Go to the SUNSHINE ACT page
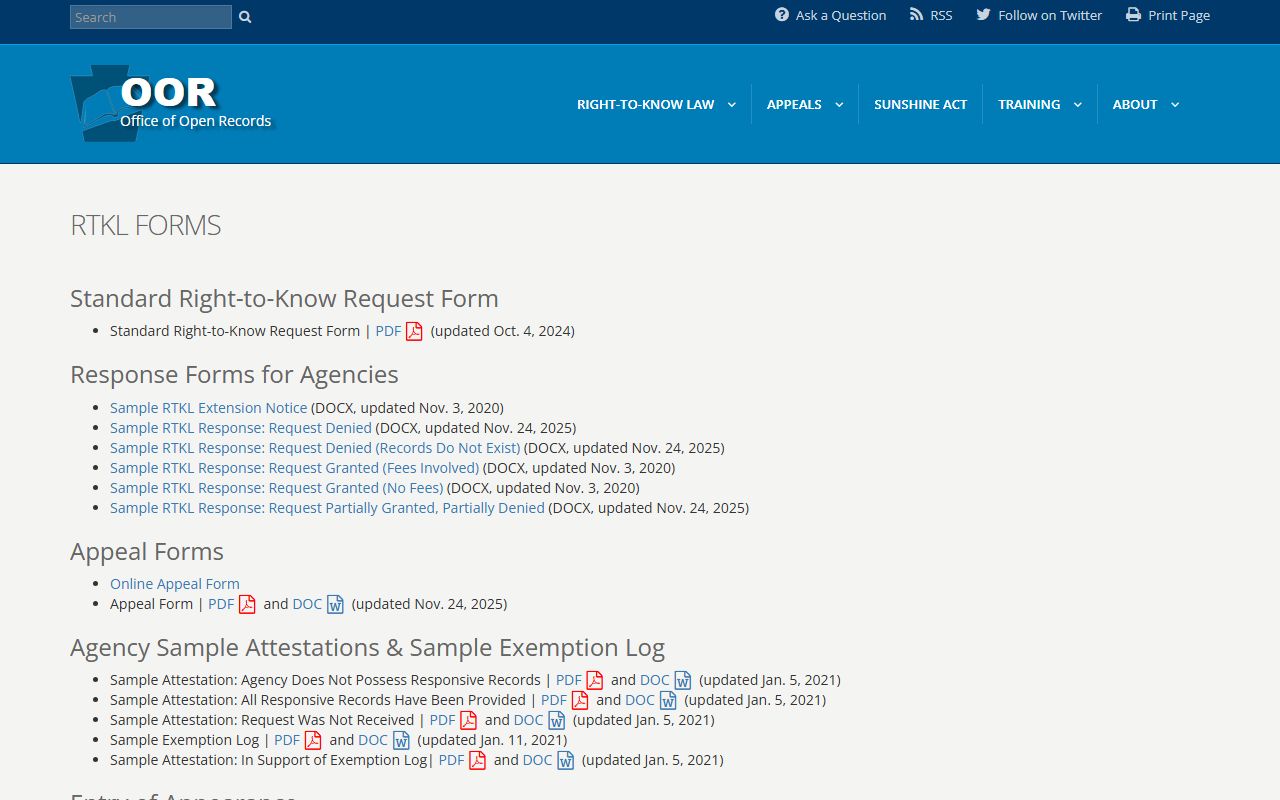 tap(921, 104)
